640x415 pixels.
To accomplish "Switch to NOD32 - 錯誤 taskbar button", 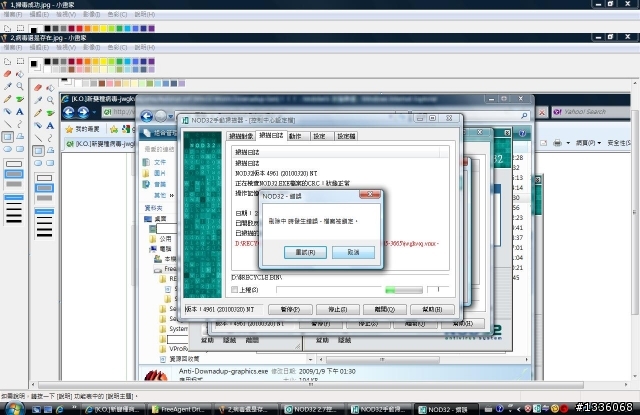I will tap(446, 409).
